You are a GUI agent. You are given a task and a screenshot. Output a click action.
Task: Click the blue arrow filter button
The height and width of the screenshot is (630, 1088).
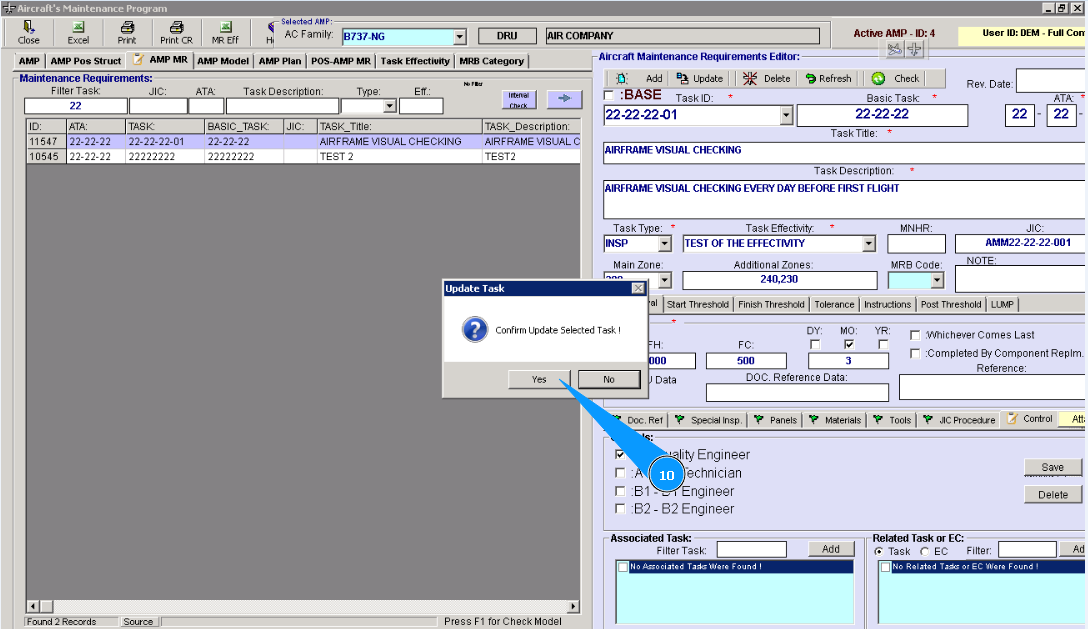click(x=564, y=99)
